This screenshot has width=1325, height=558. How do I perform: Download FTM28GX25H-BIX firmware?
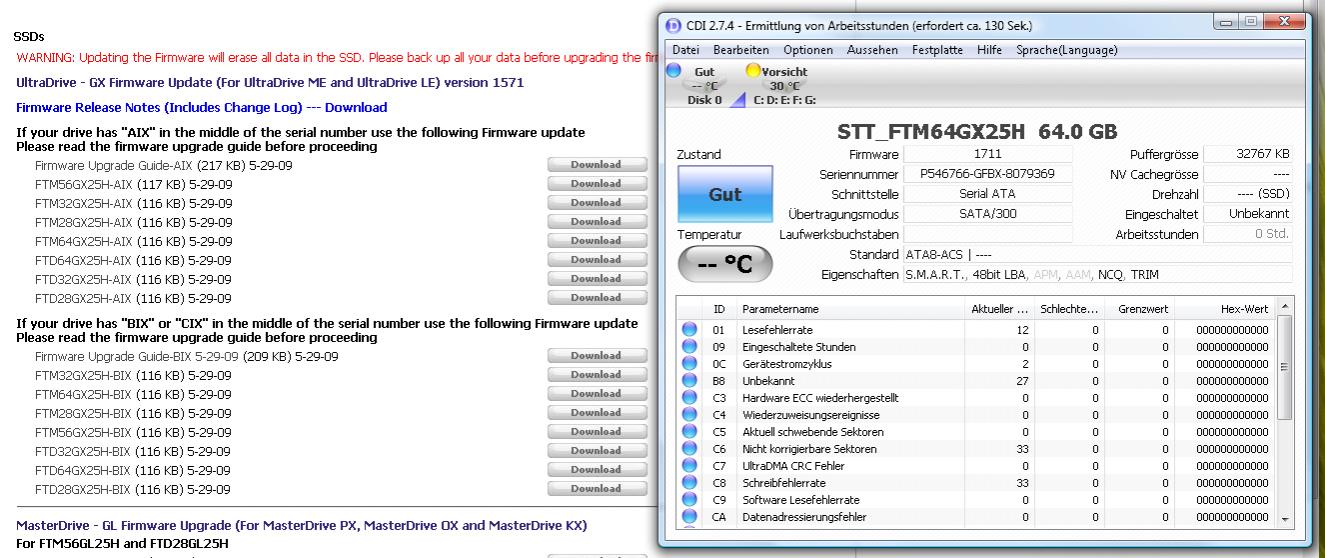click(597, 412)
